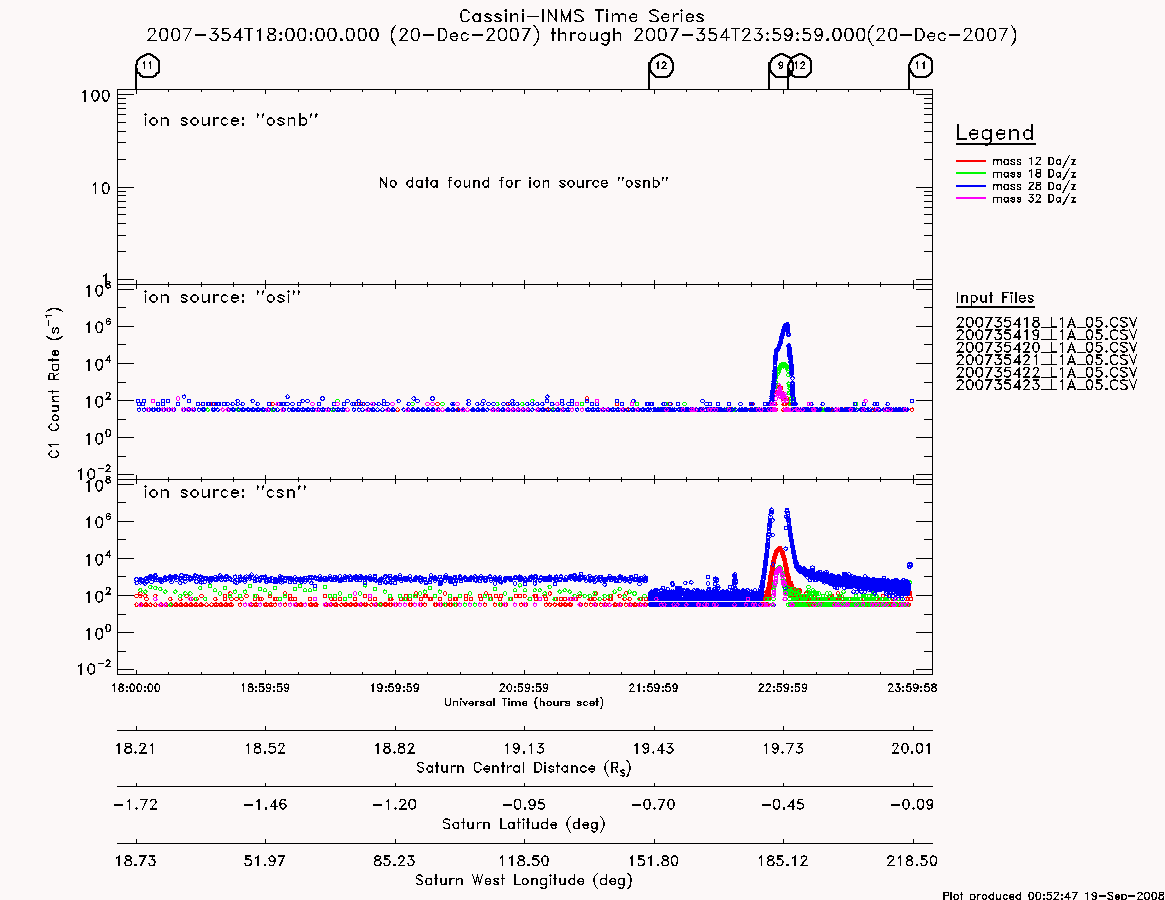Click the 18.21 central distance value
The image size is (1165, 900).
pos(135,748)
